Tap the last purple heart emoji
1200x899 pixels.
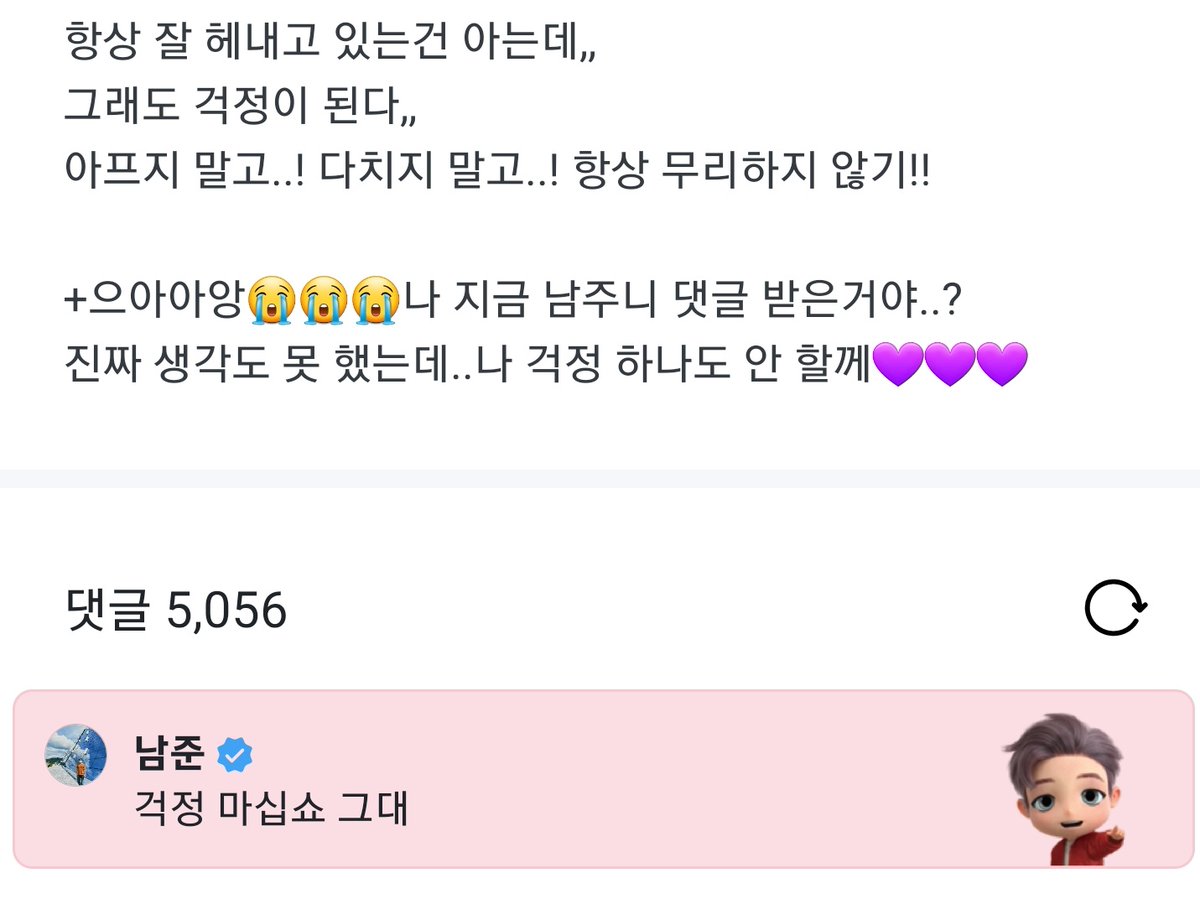coord(1001,364)
